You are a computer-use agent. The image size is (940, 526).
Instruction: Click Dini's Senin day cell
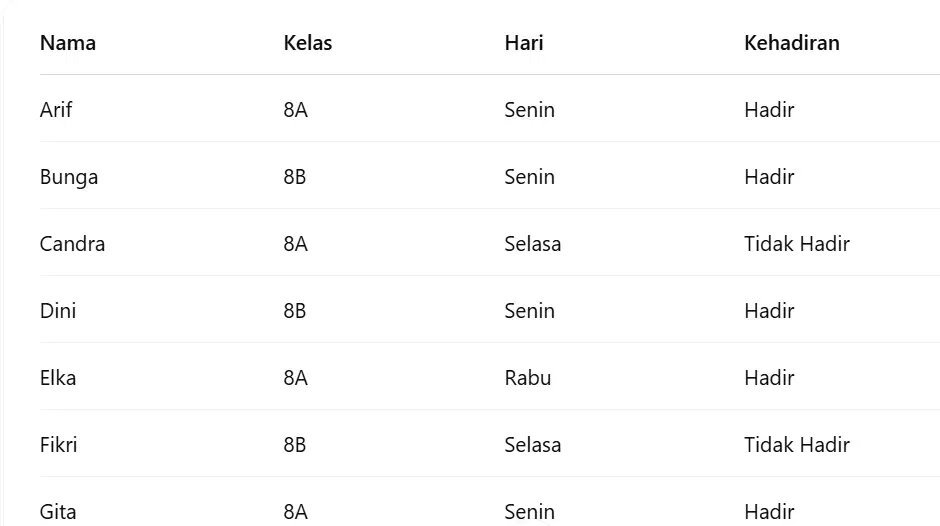[530, 311]
